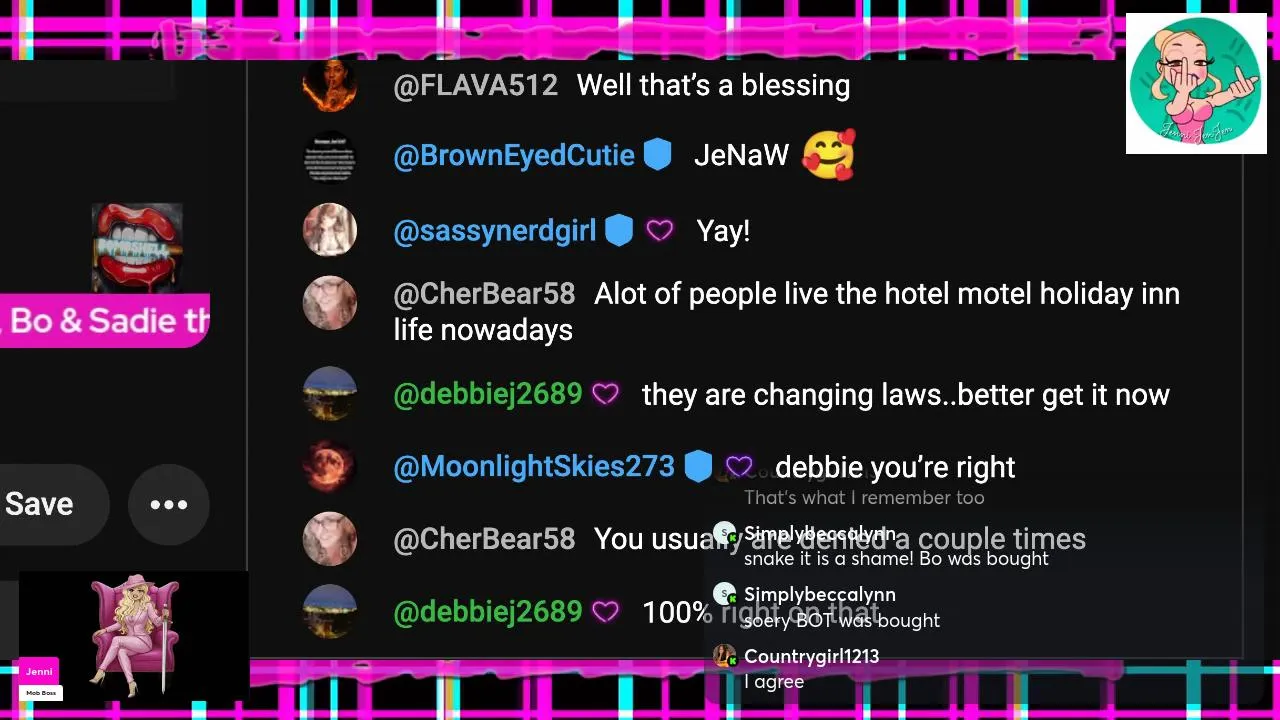Open Countrygirl1213's overlay chat avatar
1280x720 pixels.
725,656
